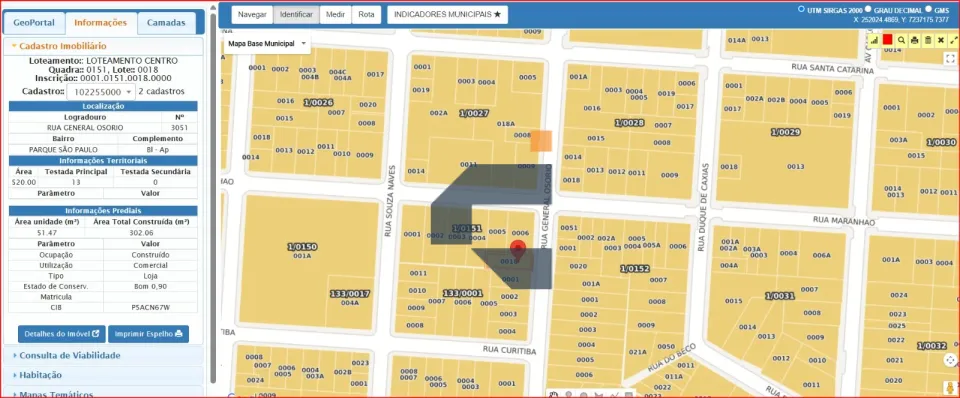The width and height of the screenshot is (960, 398).
Task: Click the chart/statistics icon in map toolbar
Action: click(x=874, y=40)
